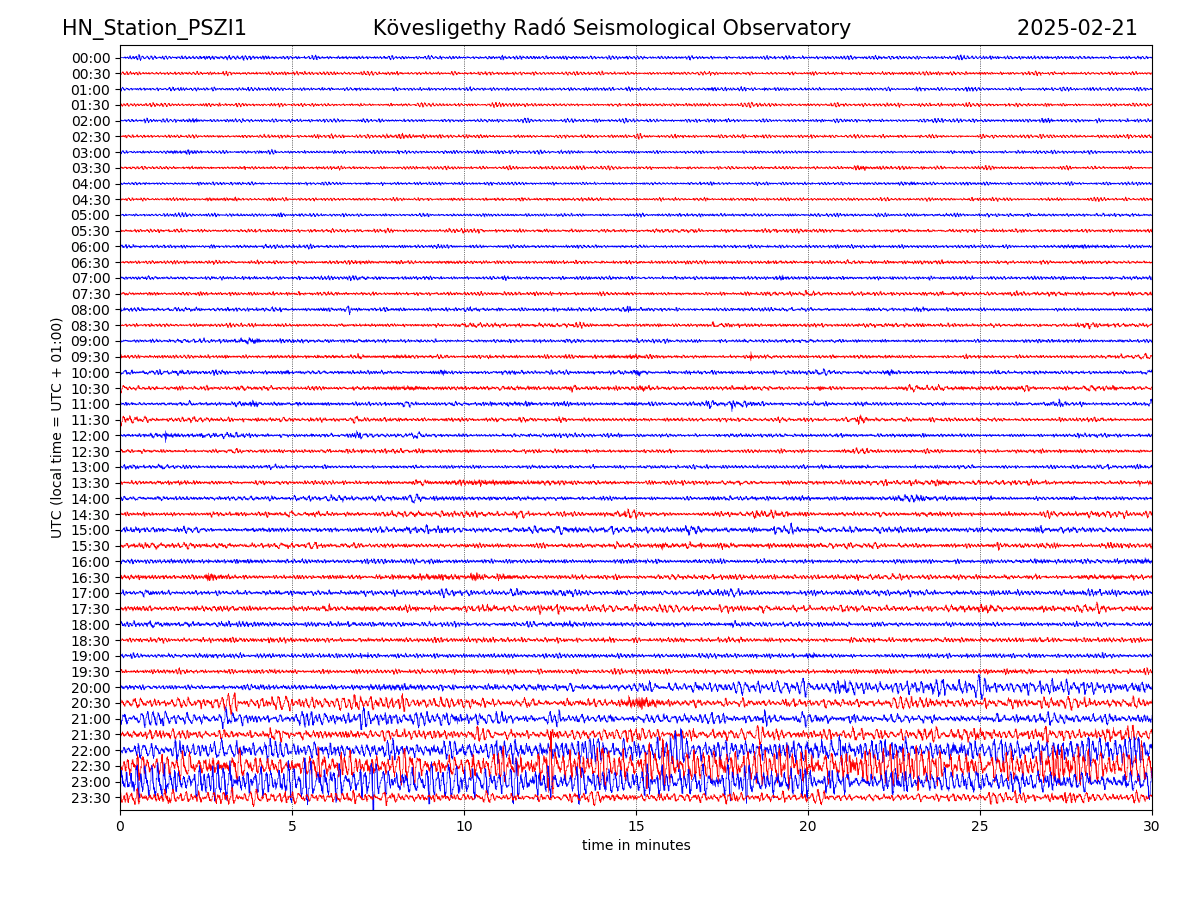Click the 5 minute x-axis tick label
The width and height of the screenshot is (1200, 900).
pyautogui.click(x=292, y=827)
